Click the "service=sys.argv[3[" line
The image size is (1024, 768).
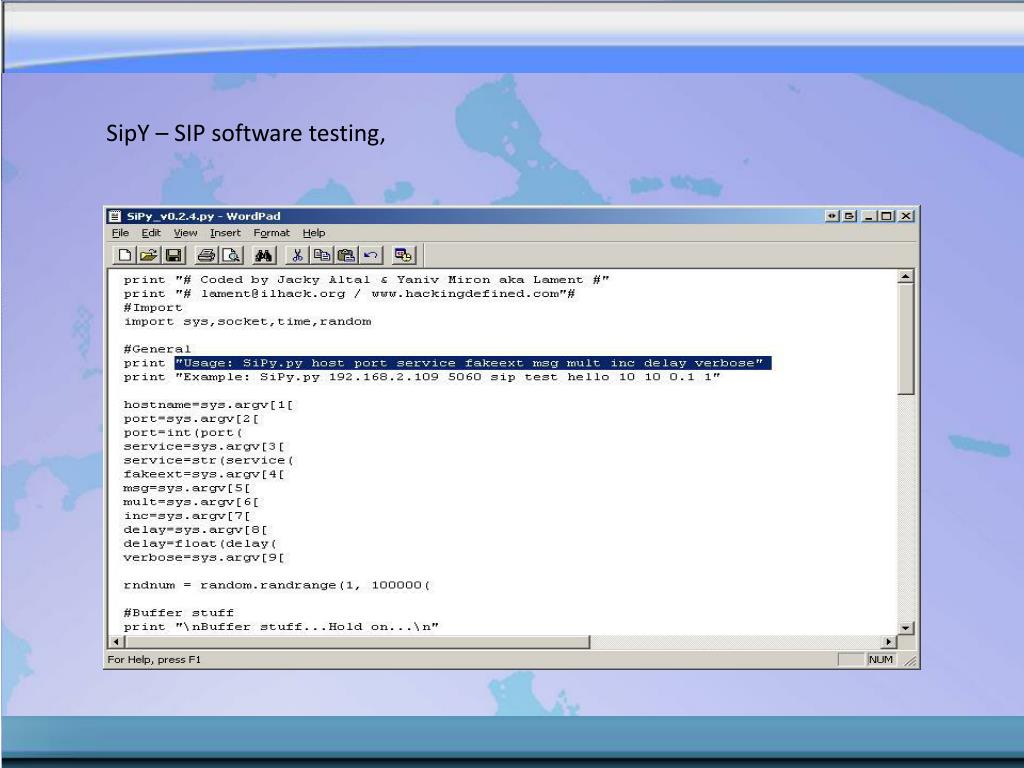click(204, 447)
